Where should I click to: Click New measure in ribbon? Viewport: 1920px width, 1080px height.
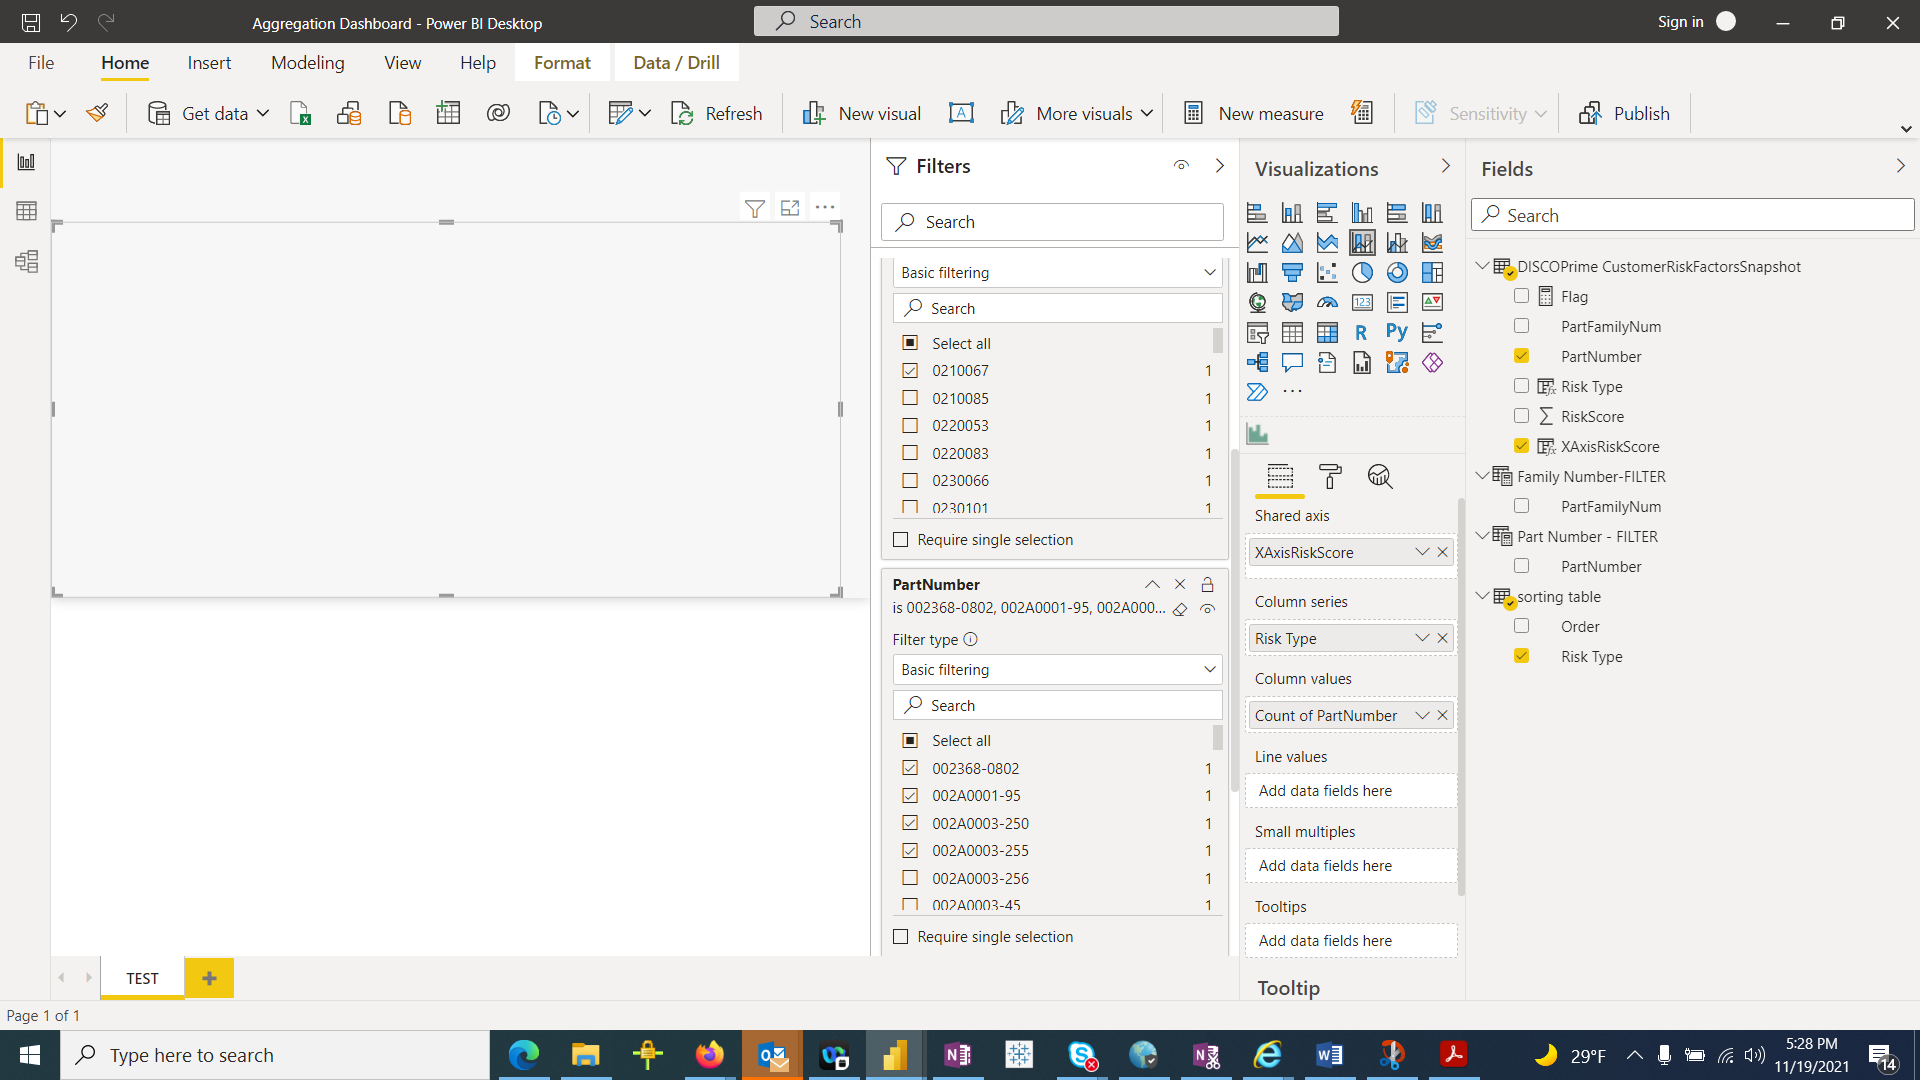(x=1253, y=114)
